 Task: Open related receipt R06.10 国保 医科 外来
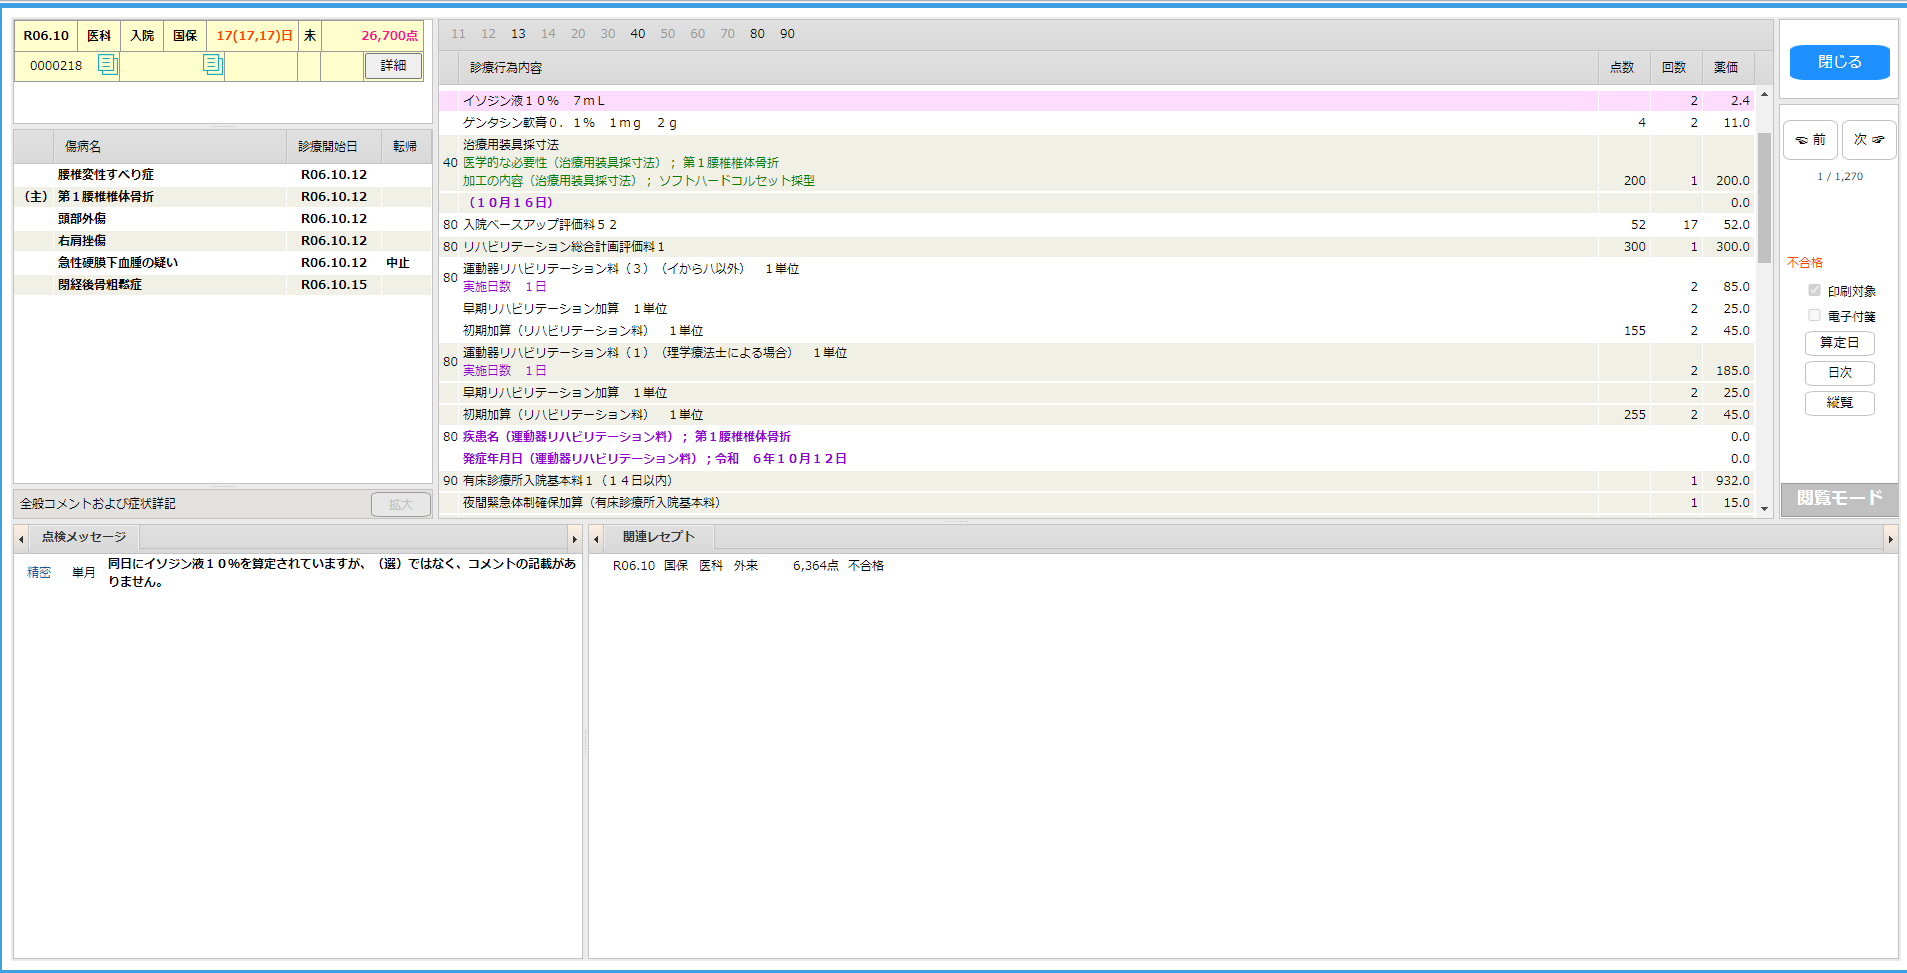(x=748, y=566)
